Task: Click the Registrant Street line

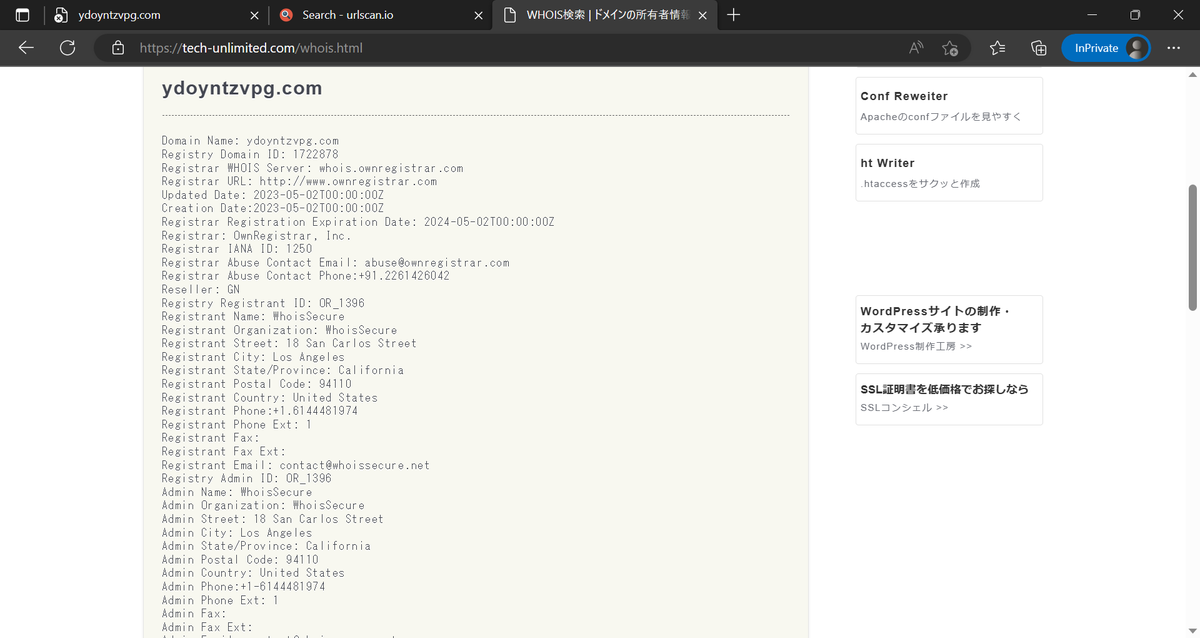Action: (289, 343)
